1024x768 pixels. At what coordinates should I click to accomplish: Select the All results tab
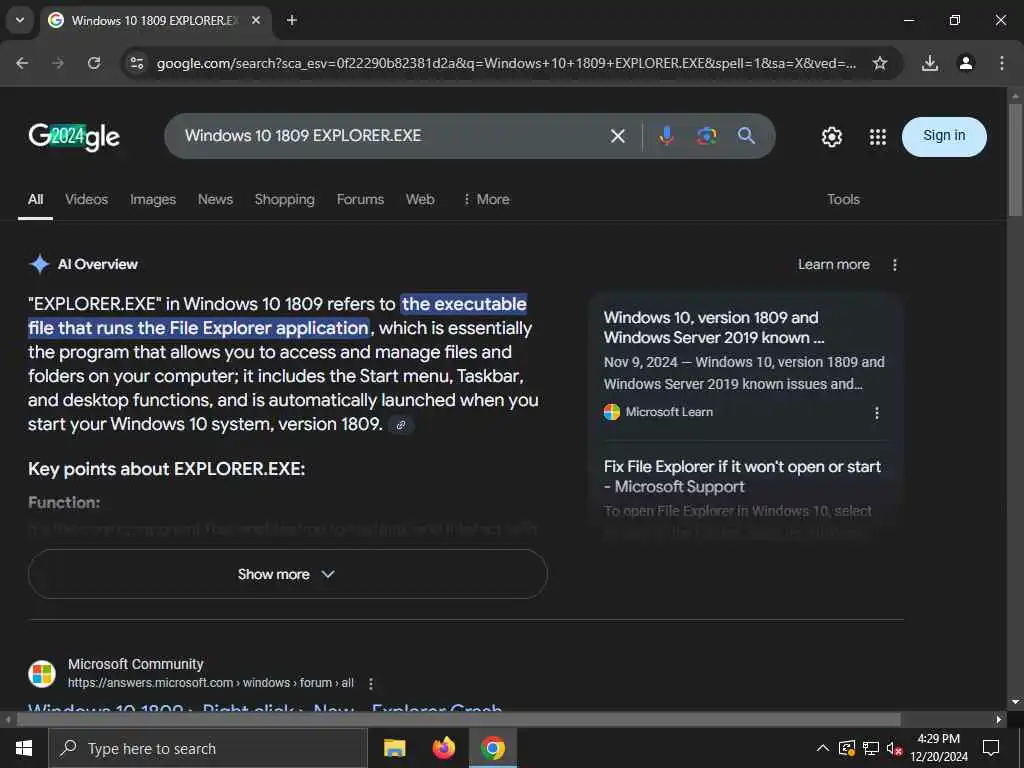click(35, 200)
